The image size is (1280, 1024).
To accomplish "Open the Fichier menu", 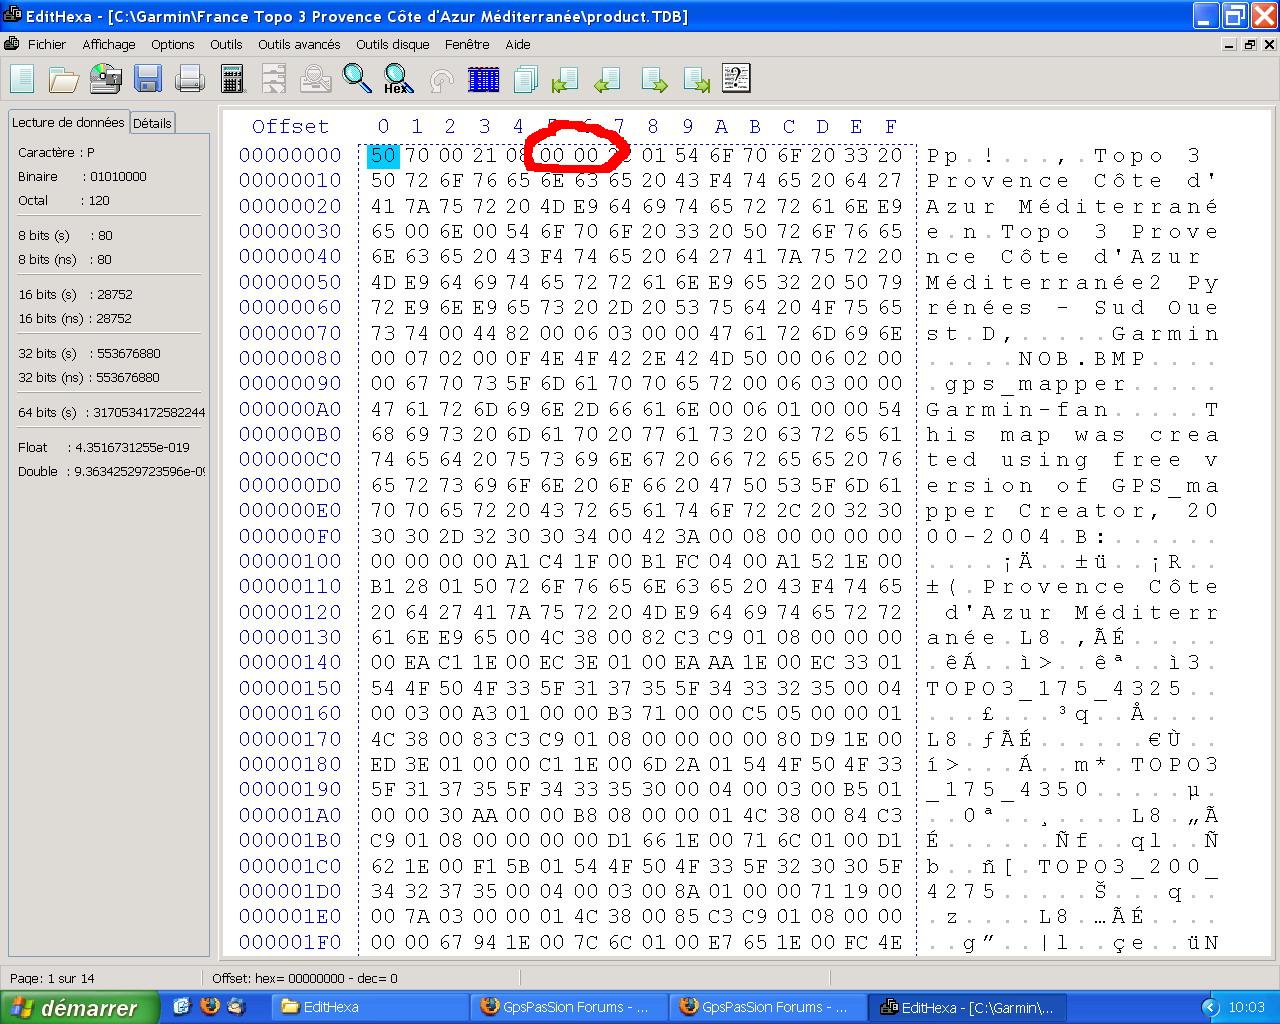I will pos(47,44).
